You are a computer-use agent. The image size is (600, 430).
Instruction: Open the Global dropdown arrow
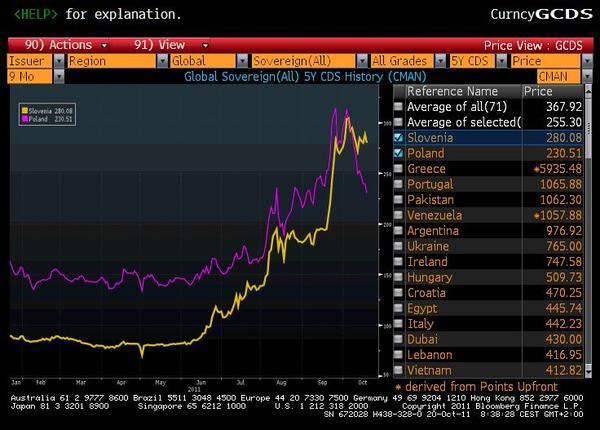pyautogui.click(x=243, y=61)
